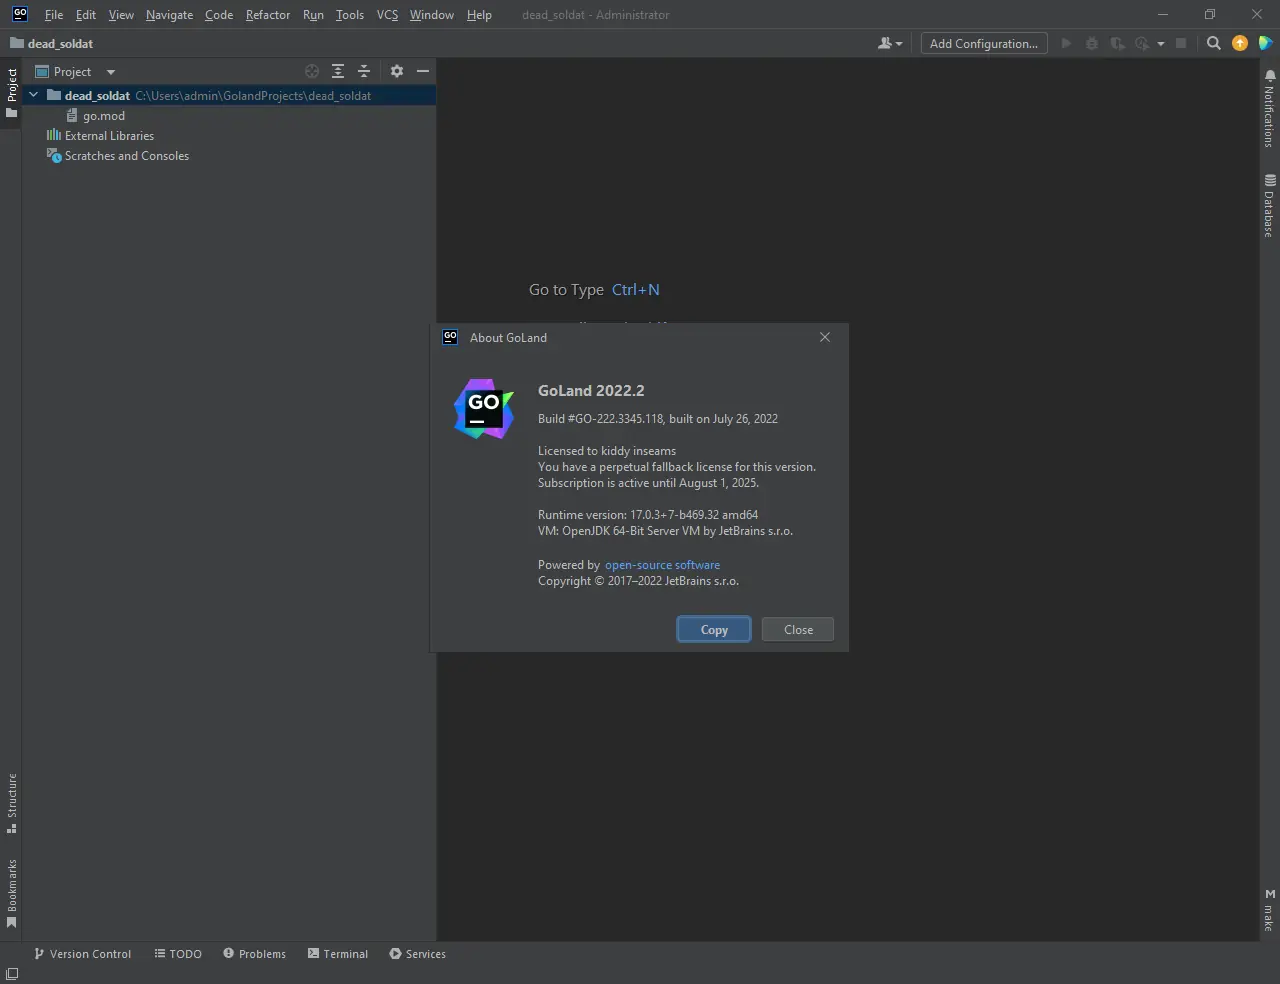The height and width of the screenshot is (984, 1280).
Task: Click the External Libraries bars icon
Action: tap(54, 136)
